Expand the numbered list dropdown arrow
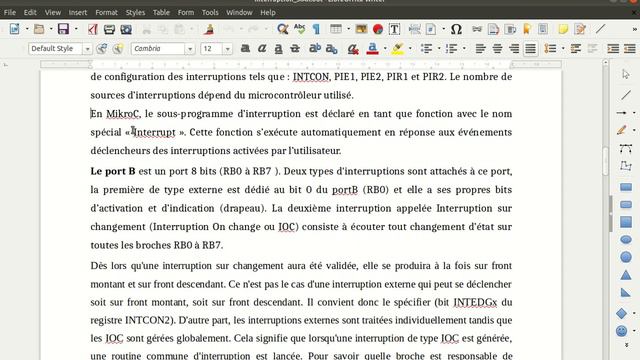The width and height of the screenshot is (640, 360). (x=464, y=49)
